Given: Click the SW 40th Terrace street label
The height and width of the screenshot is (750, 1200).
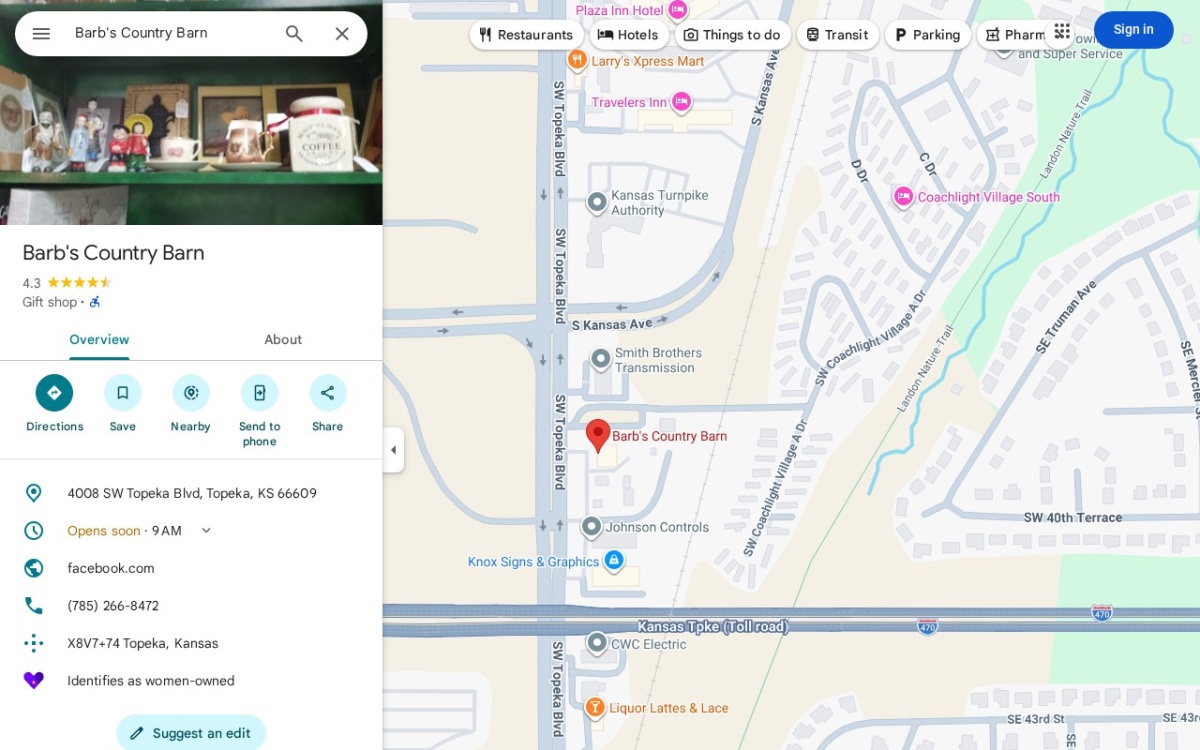Looking at the screenshot, I should (x=1073, y=518).
